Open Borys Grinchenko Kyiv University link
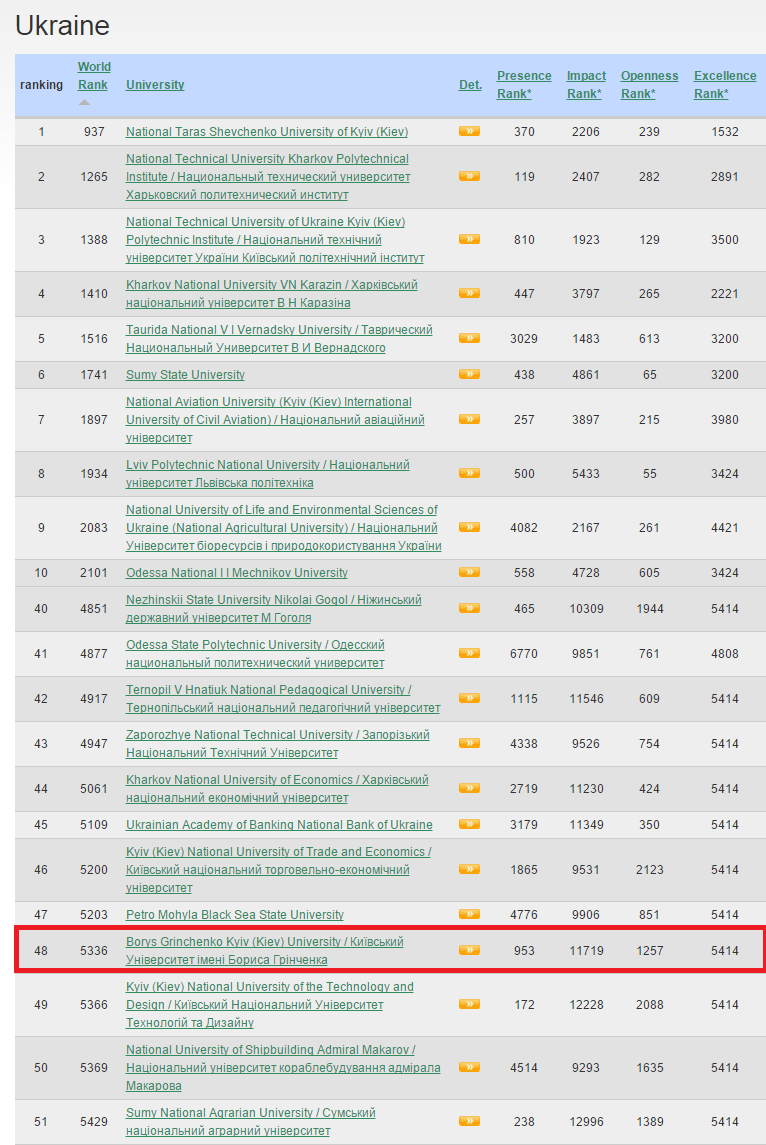Screen dimensions: 766x1145 pos(264,951)
